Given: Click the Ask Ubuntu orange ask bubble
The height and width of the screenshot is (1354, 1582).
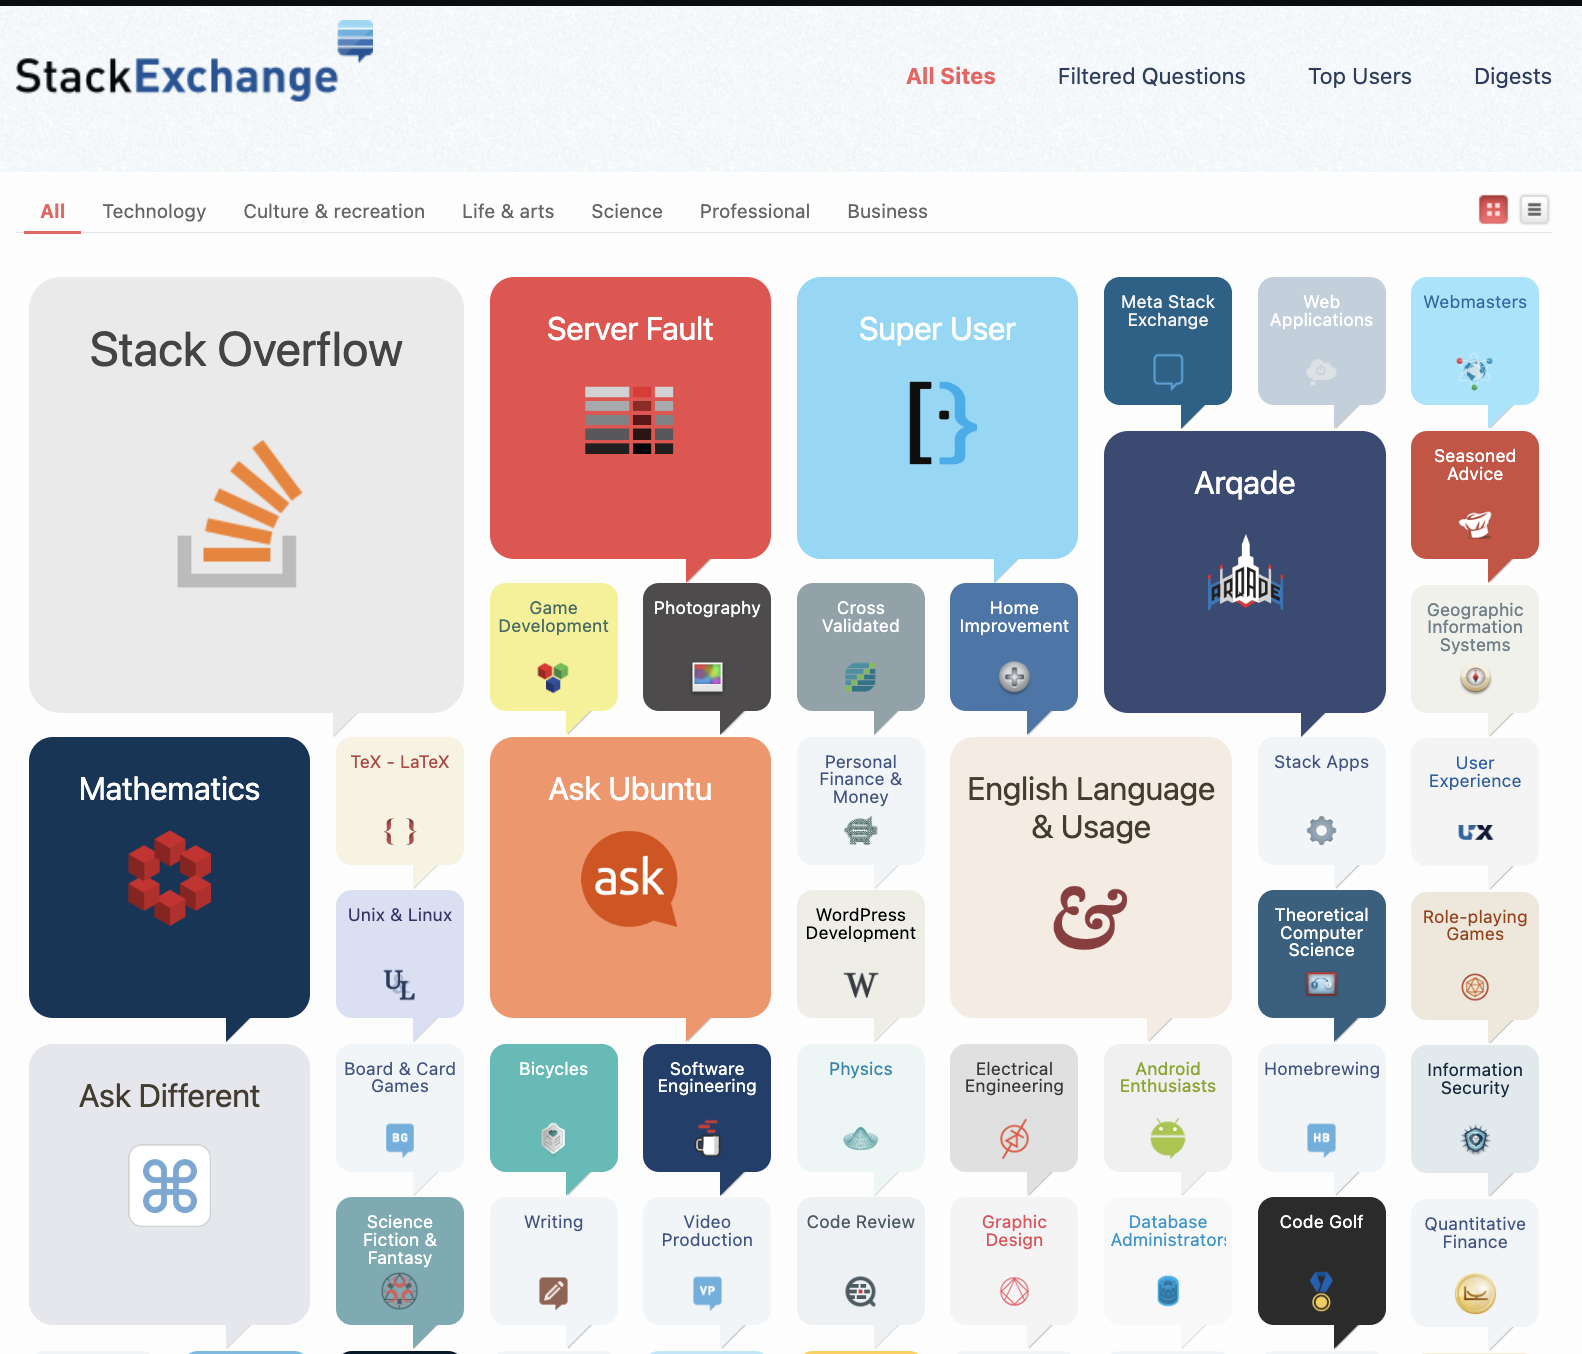Looking at the screenshot, I should 629,879.
